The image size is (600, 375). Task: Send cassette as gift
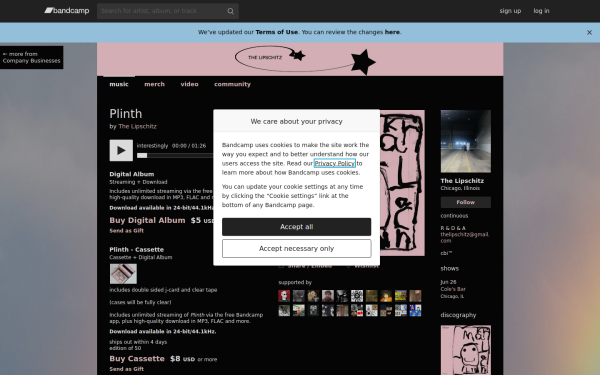[x=127, y=369]
